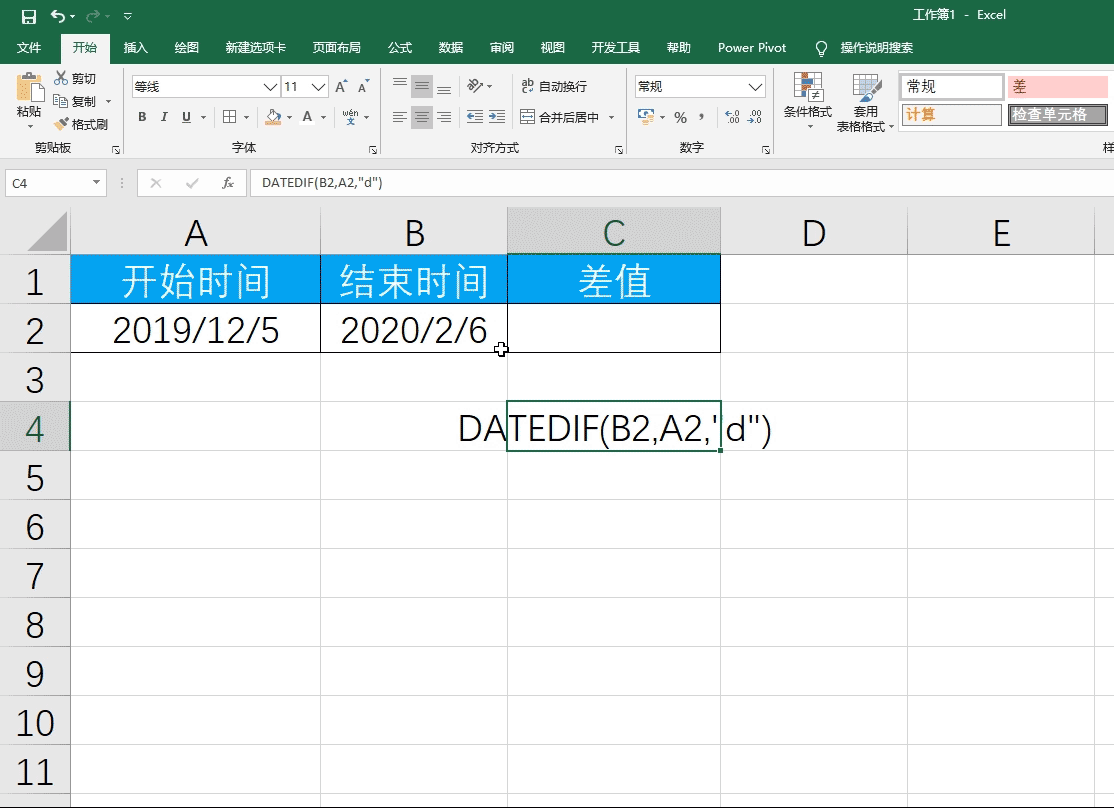Screen dimensions: 1114x808
Task: Click the Cut scissors icon
Action: (62, 78)
